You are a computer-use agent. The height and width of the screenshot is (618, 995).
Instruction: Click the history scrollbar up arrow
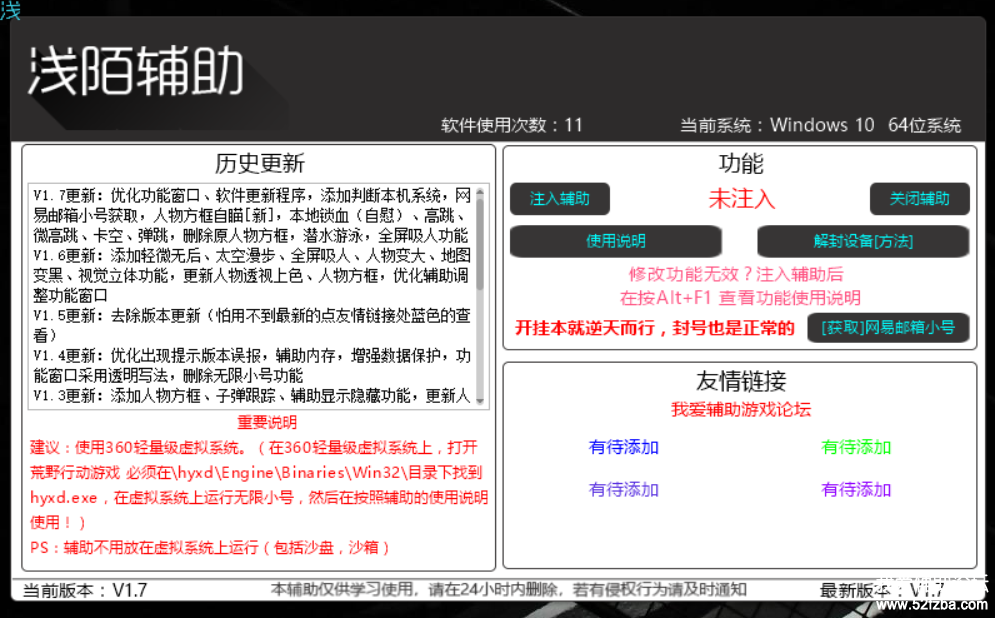click(x=480, y=192)
